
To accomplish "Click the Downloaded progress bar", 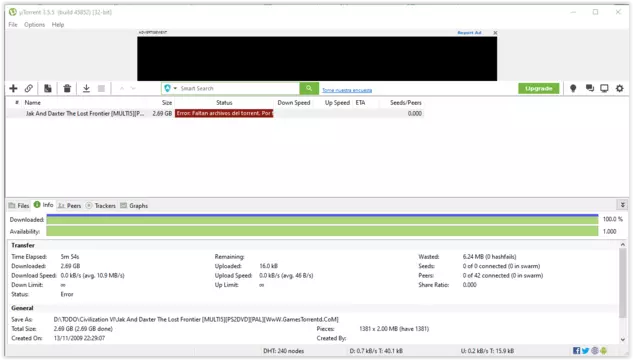I will (322, 219).
